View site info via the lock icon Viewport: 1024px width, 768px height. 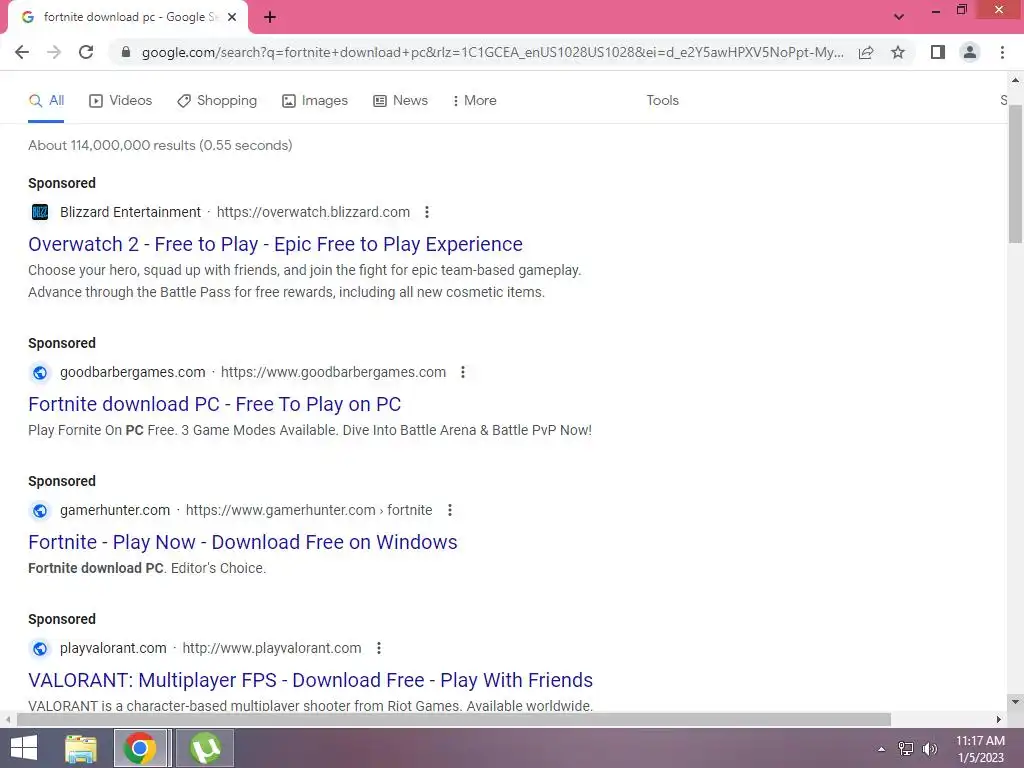point(126,52)
